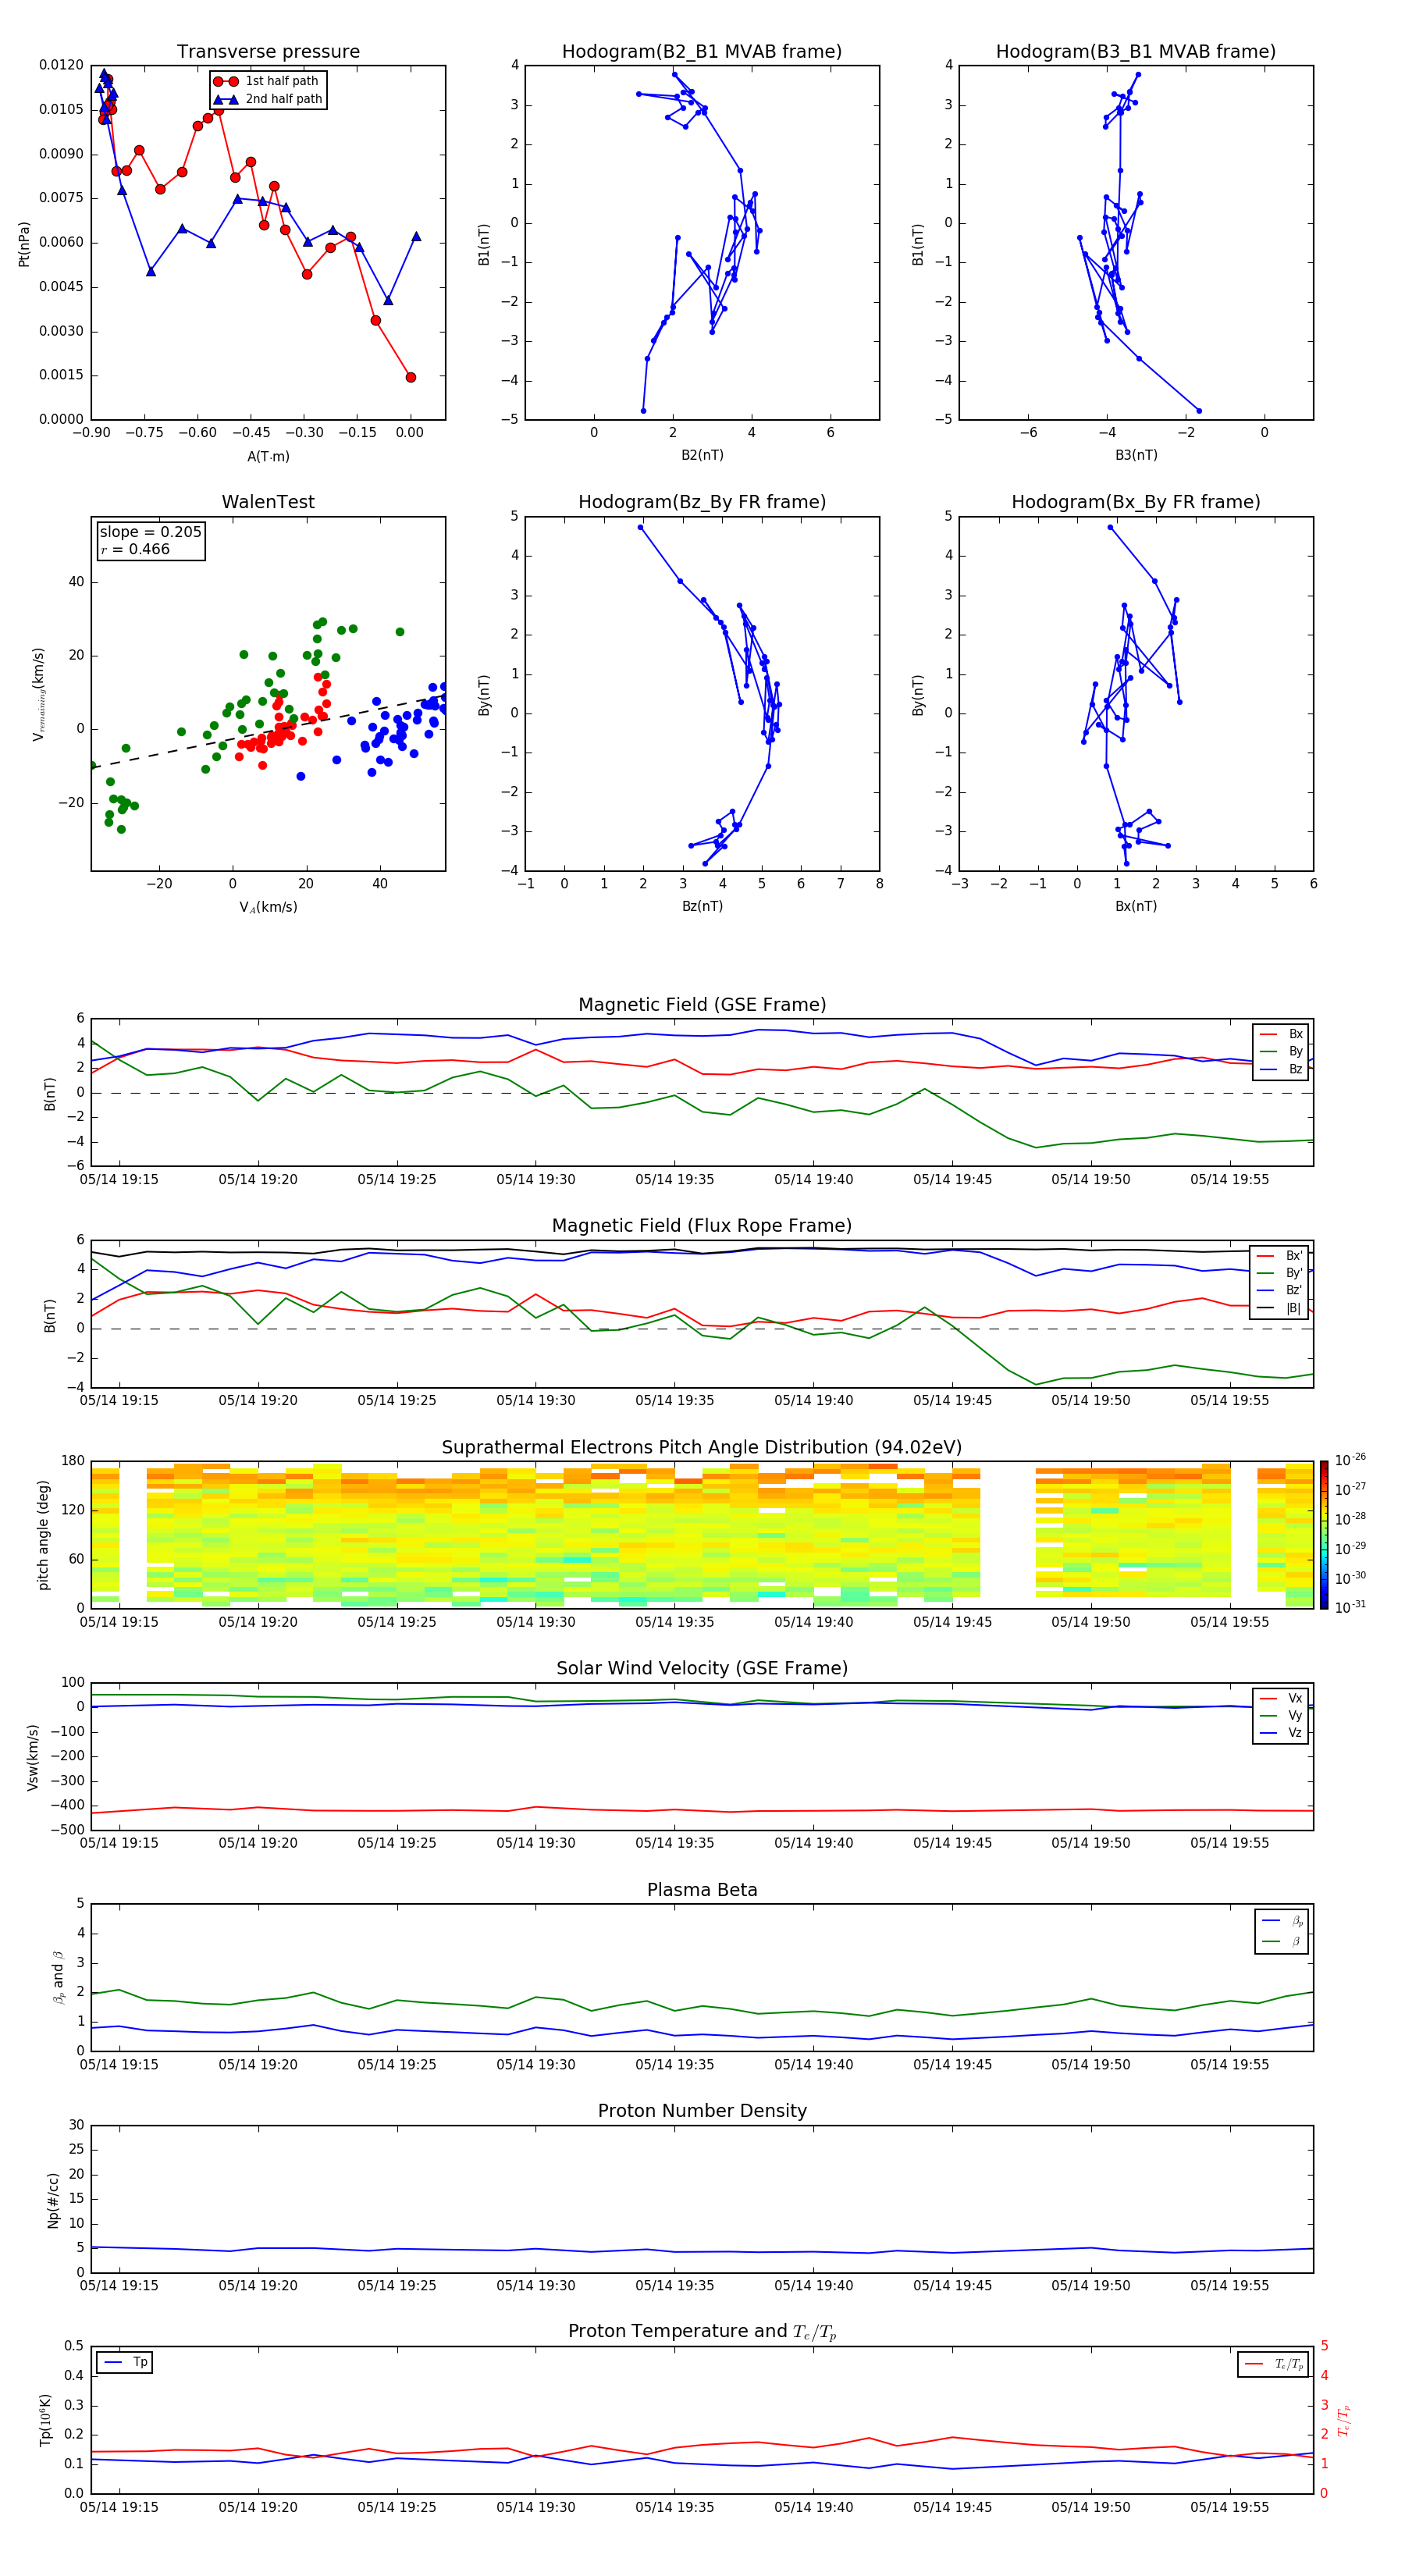Click the "Hodogram(Bz_By FR frame)" title
This screenshot has height=2576, width=1405.
(x=702, y=502)
